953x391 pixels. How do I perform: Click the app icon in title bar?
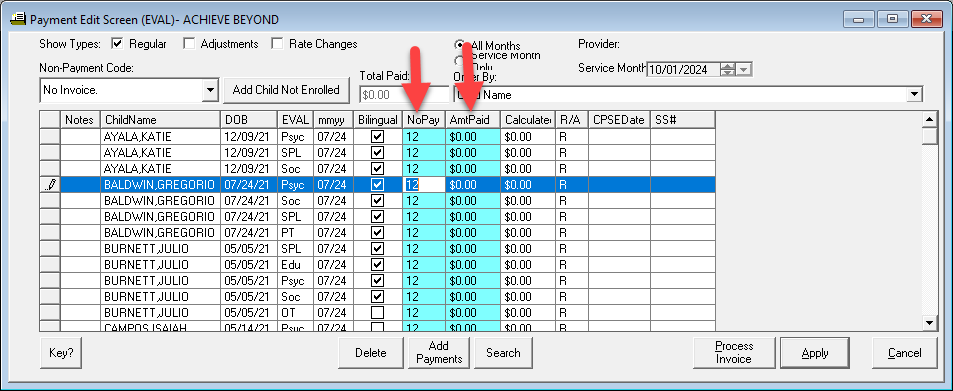coord(18,19)
